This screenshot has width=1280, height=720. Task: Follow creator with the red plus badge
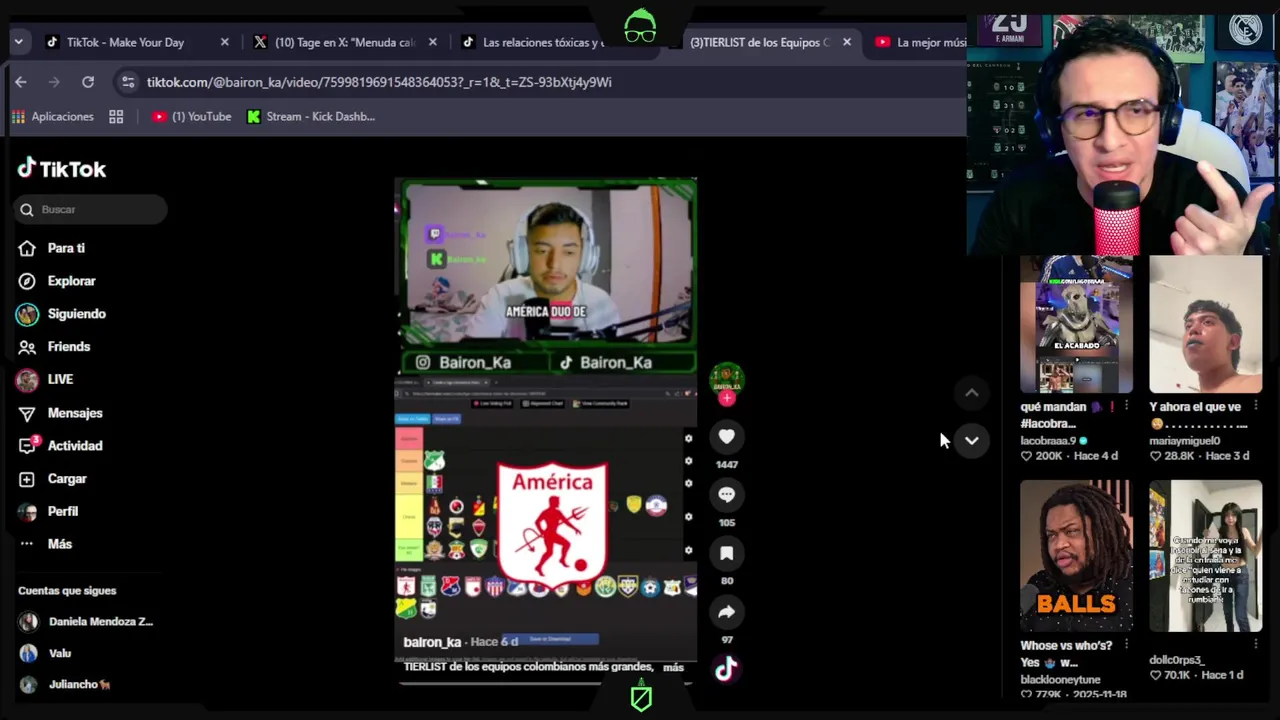[x=727, y=398]
